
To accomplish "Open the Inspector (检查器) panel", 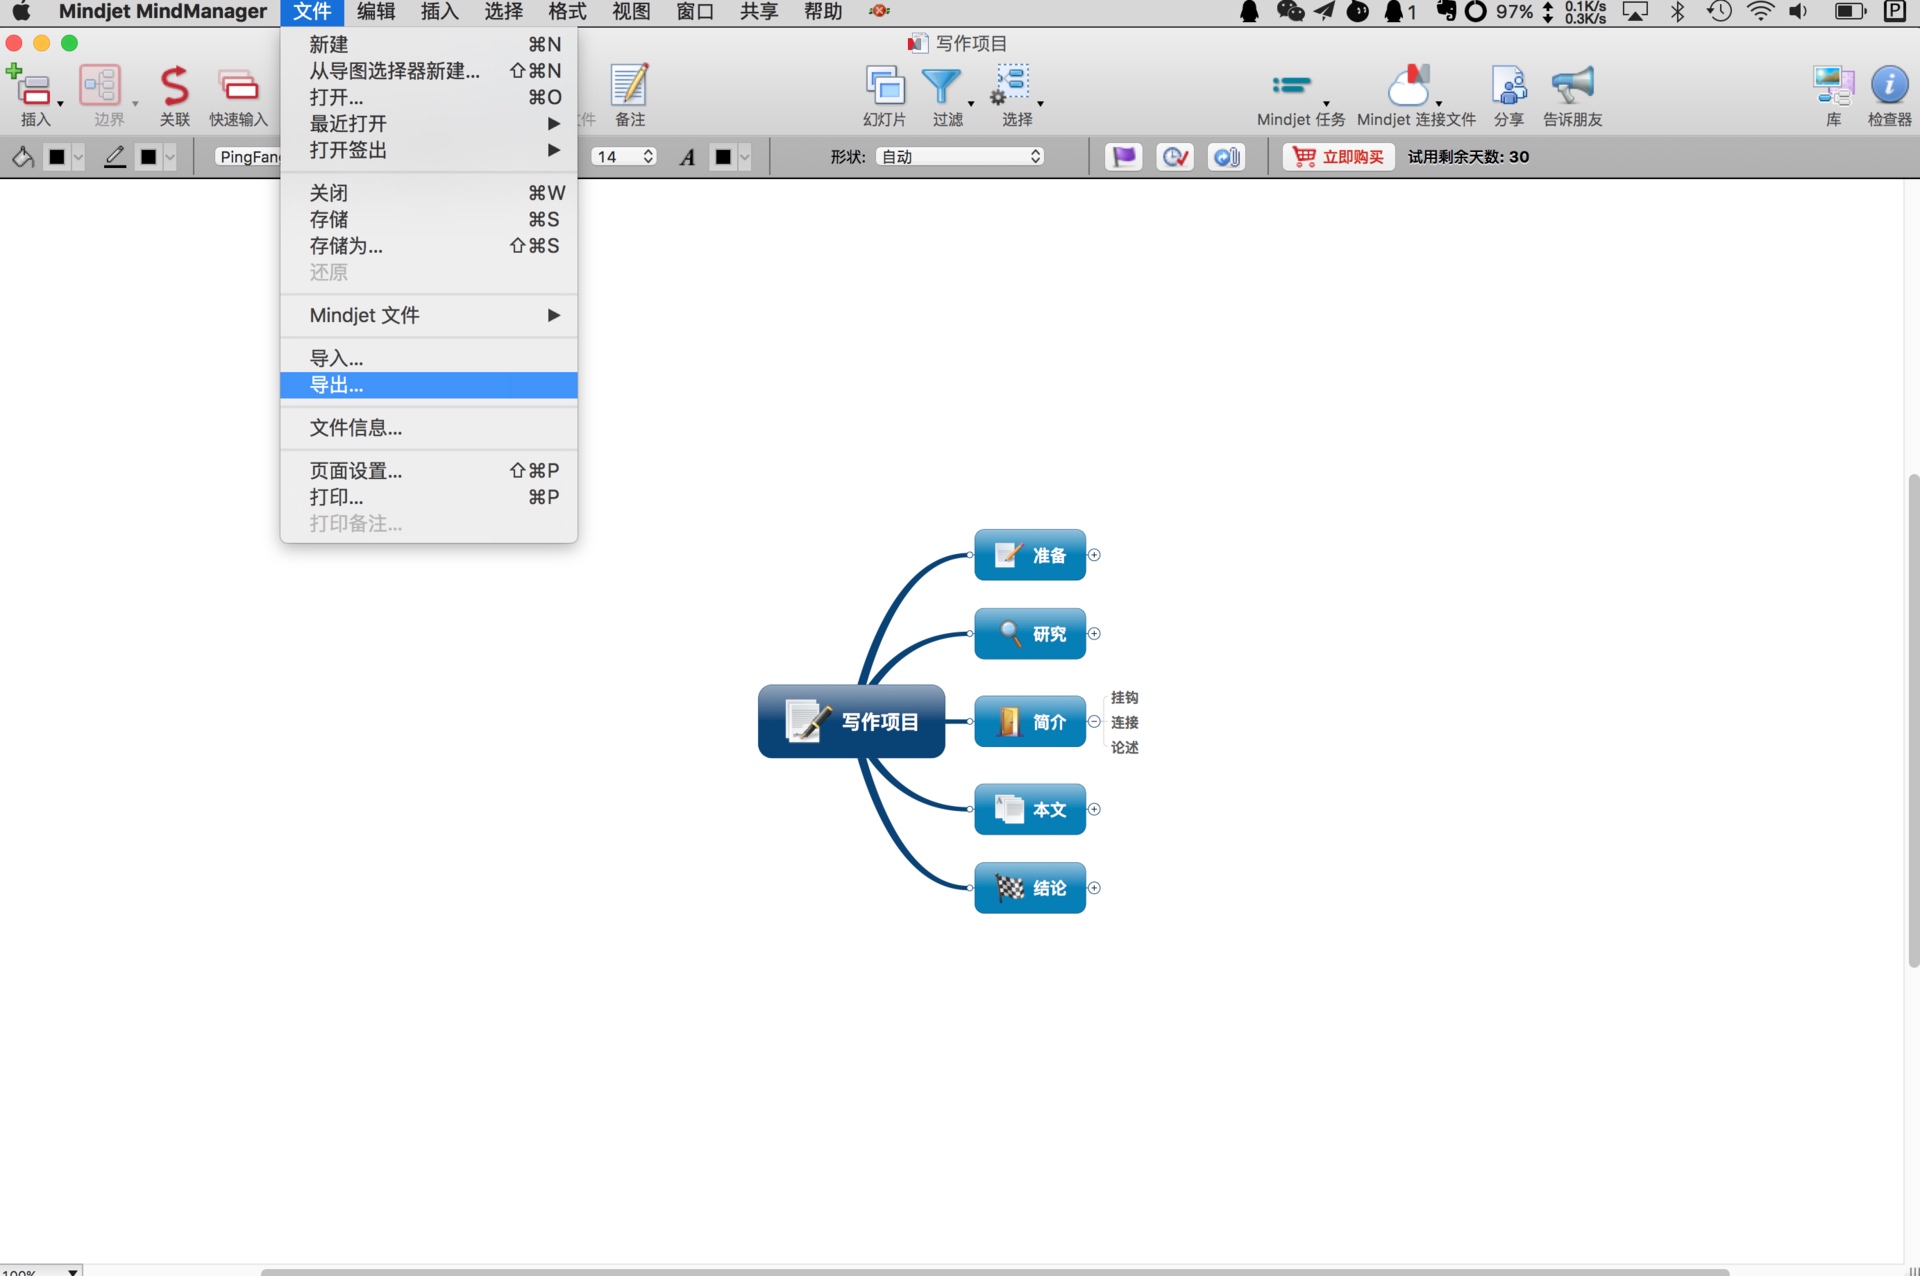I will (1888, 88).
